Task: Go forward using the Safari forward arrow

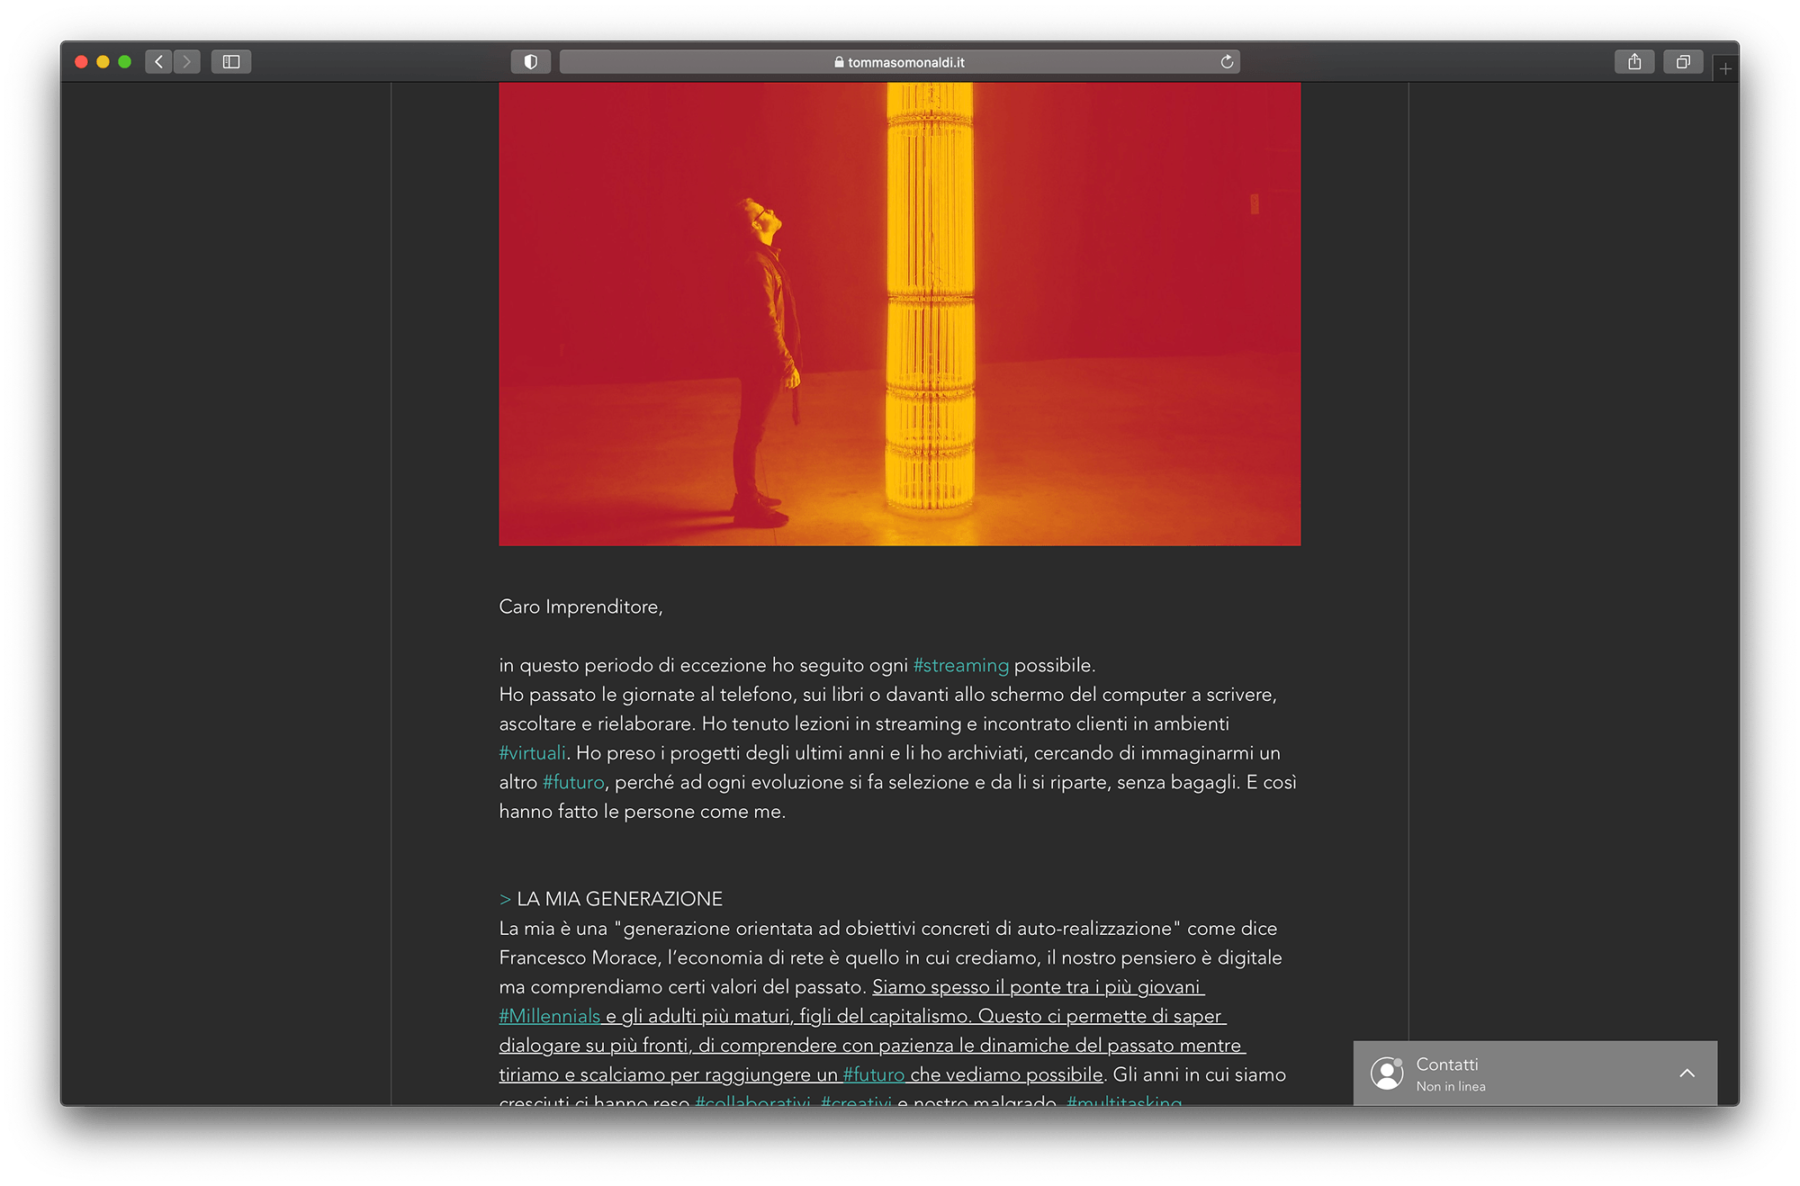Action: [x=187, y=62]
